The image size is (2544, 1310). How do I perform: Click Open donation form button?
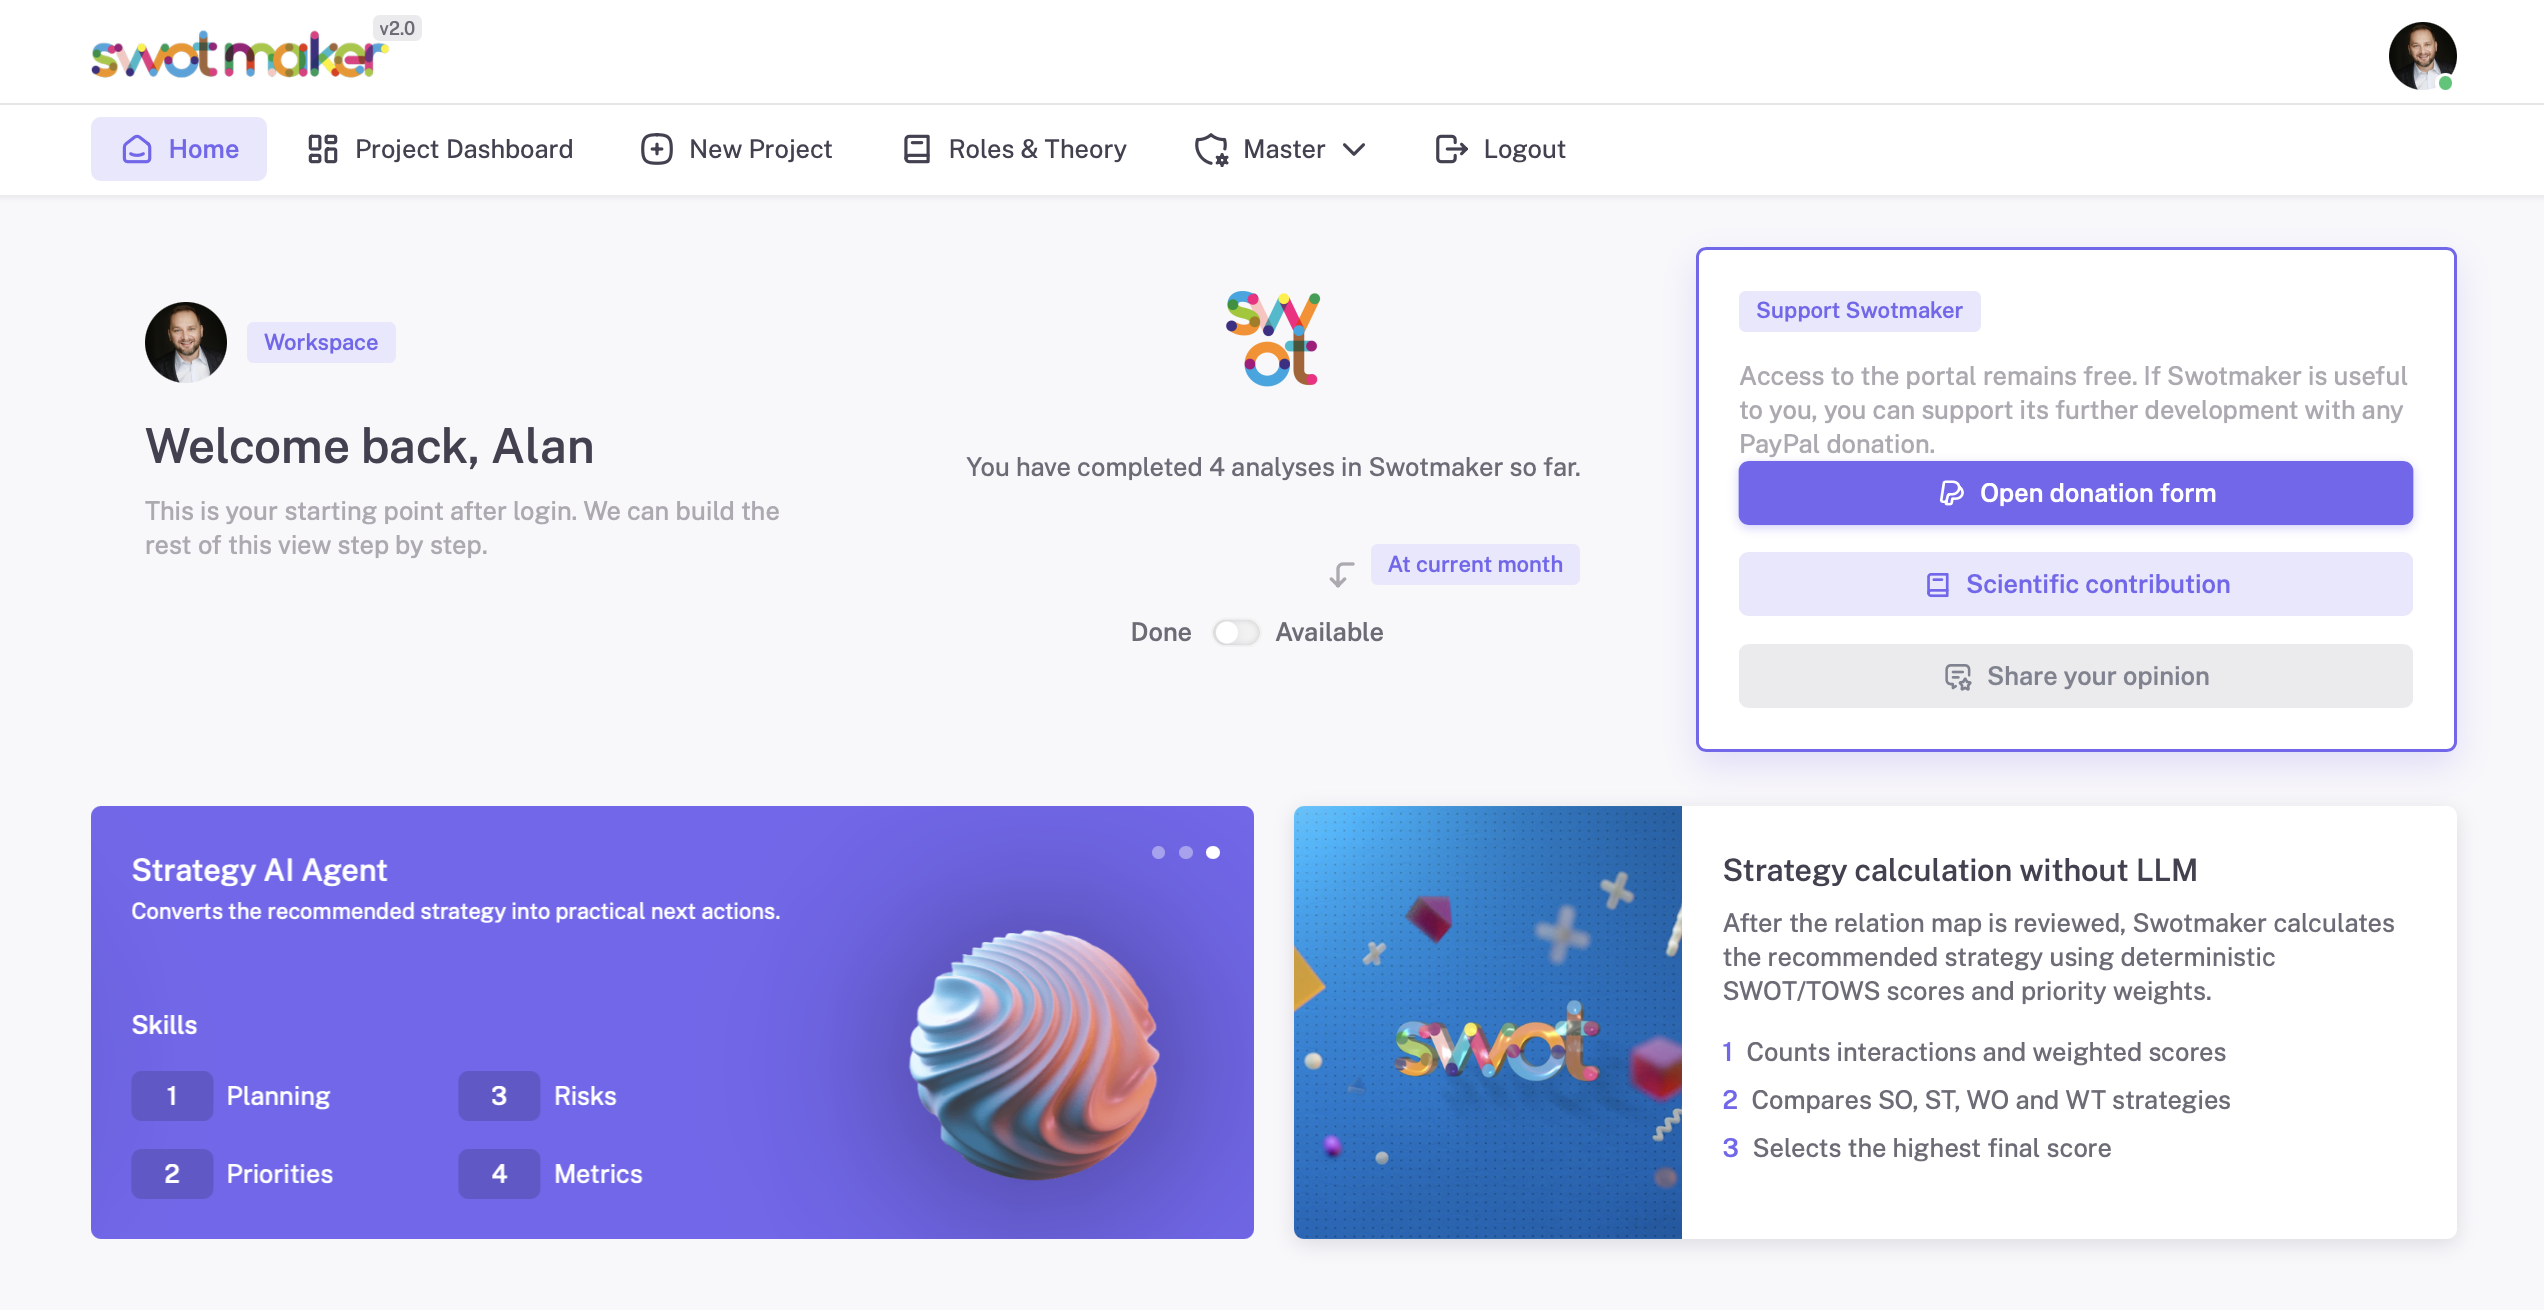tap(2075, 493)
